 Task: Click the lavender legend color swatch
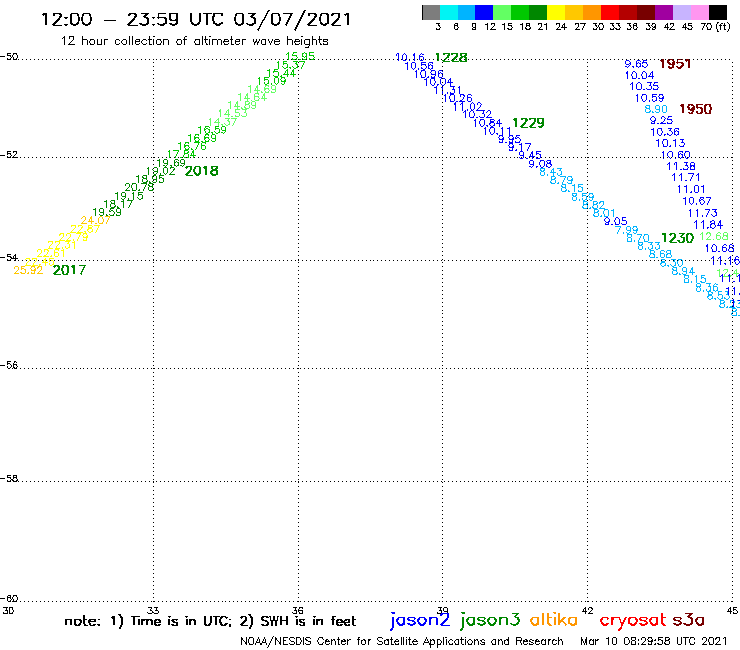681,12
